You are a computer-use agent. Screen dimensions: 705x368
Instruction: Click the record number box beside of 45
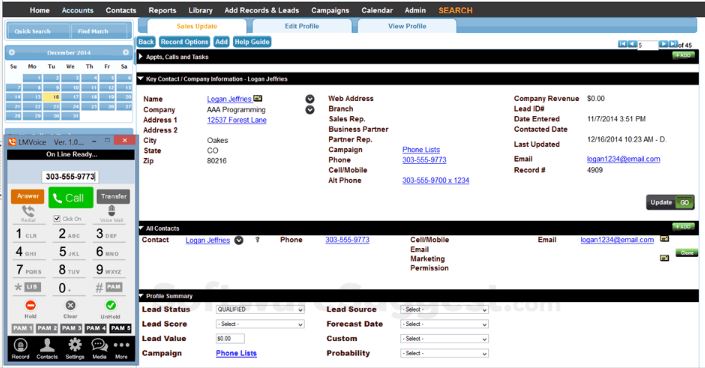(647, 45)
